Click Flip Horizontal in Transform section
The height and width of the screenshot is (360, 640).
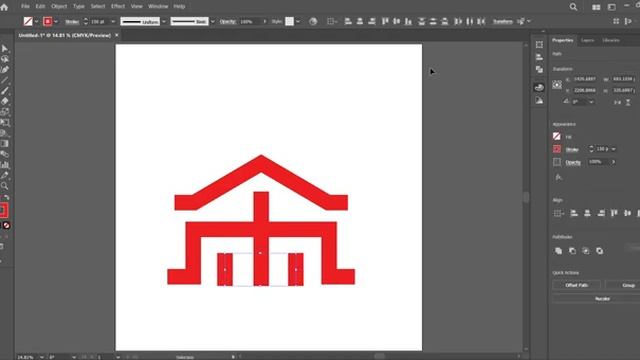pyautogui.click(x=618, y=102)
